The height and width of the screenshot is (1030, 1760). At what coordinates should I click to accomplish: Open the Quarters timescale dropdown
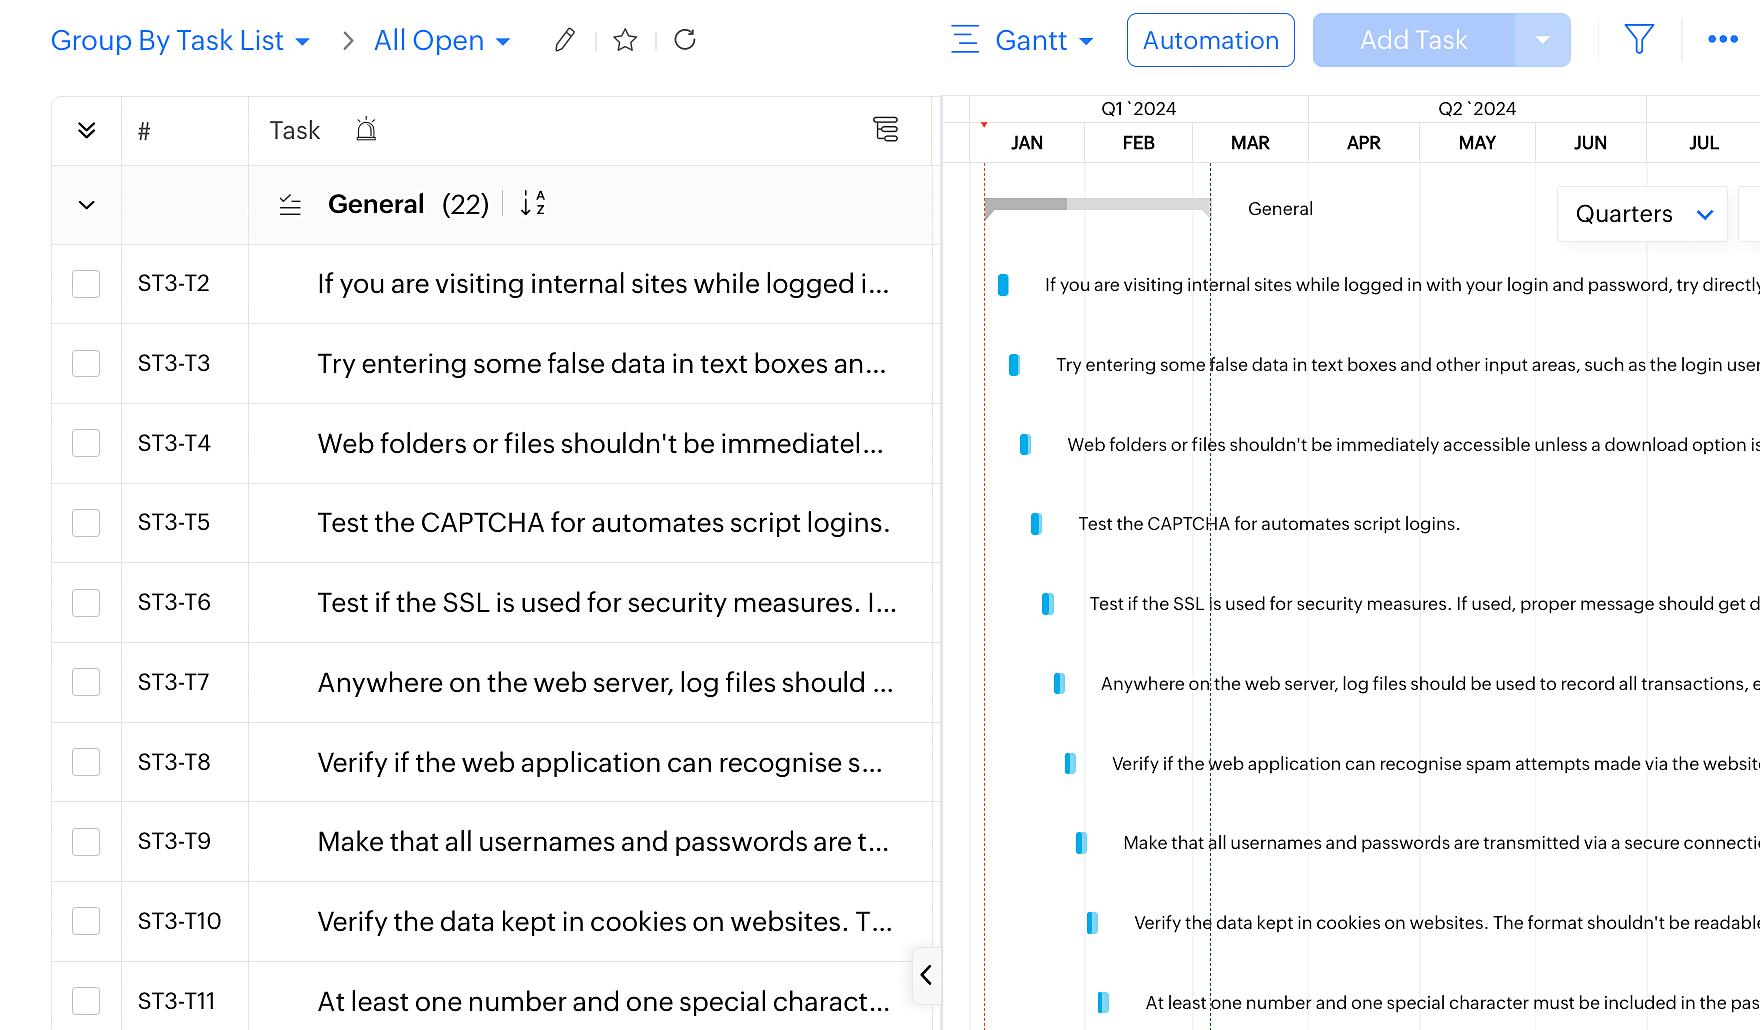1643,214
